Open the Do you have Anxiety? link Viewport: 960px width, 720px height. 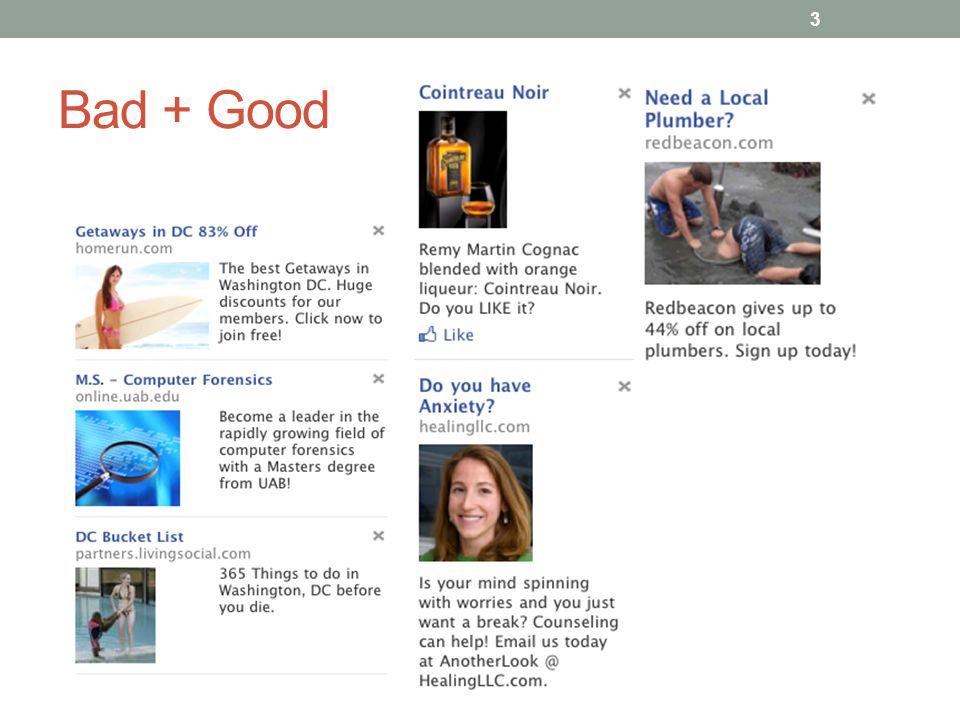(475, 396)
